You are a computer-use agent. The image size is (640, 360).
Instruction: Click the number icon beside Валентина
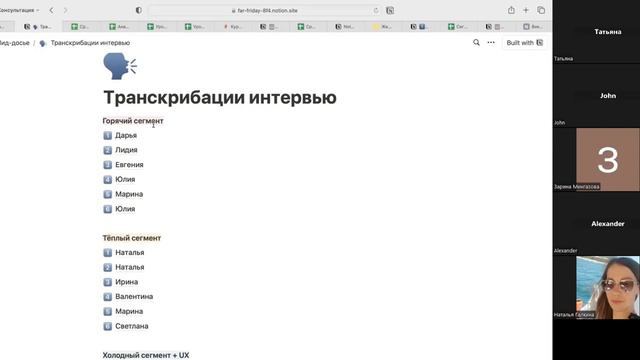(x=107, y=297)
